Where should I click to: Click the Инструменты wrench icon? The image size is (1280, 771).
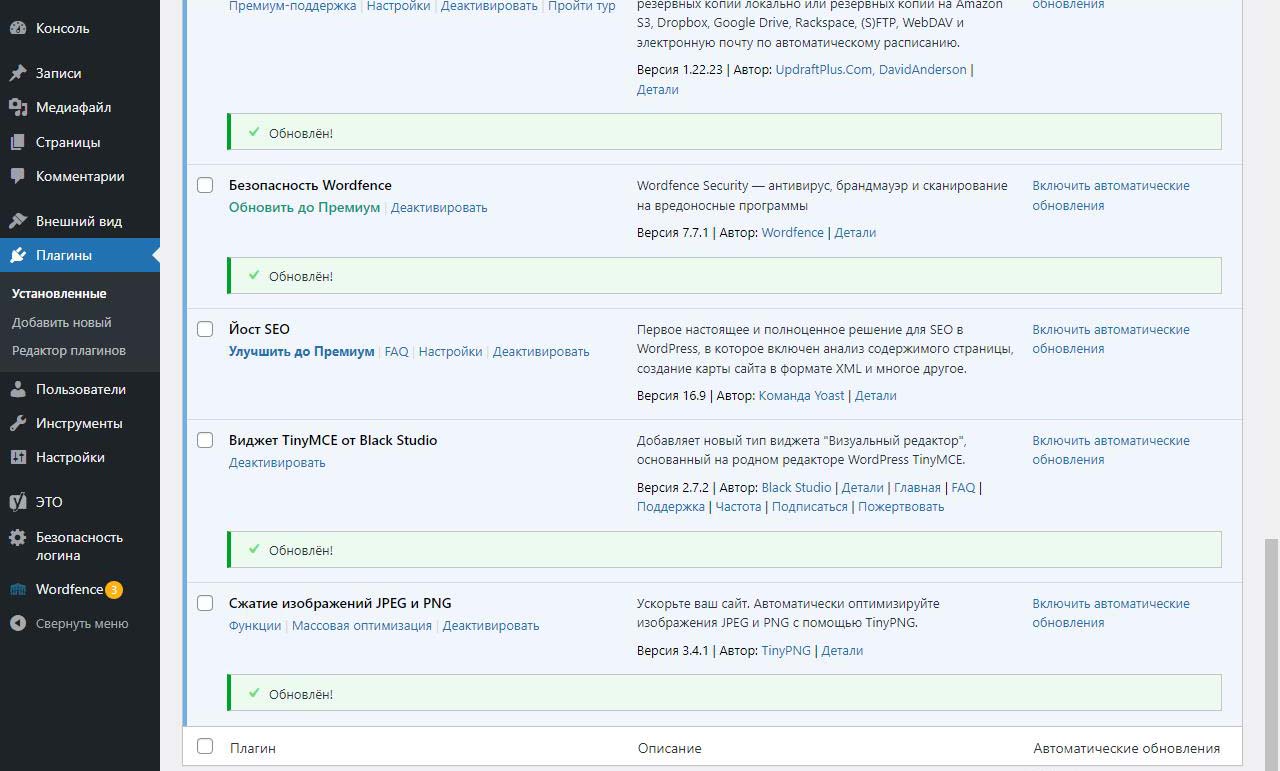coord(18,423)
